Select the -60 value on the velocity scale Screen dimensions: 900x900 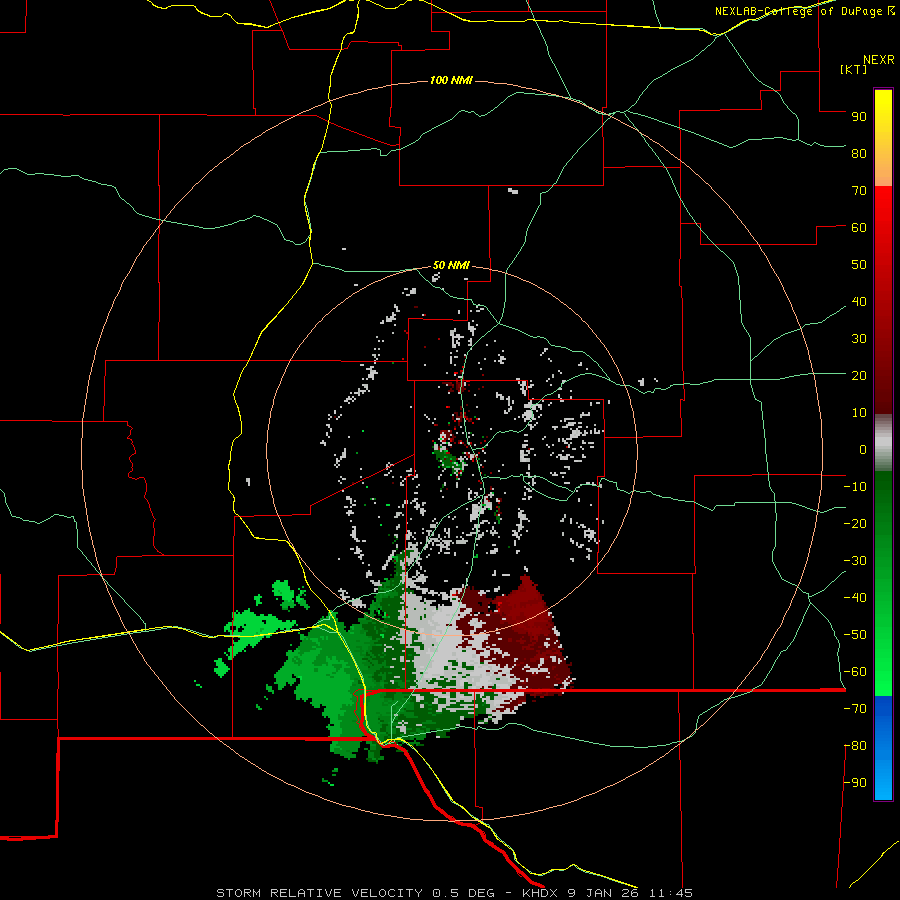pyautogui.click(x=855, y=672)
